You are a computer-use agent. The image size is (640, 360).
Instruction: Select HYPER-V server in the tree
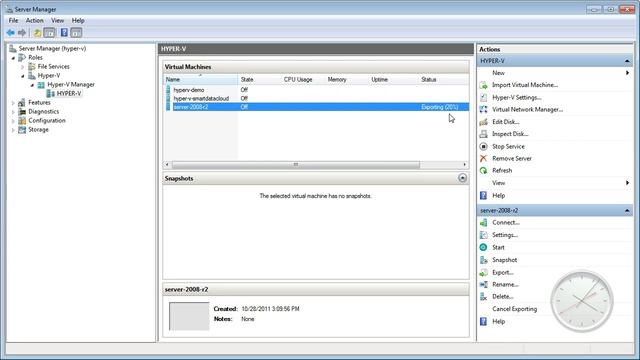[69, 93]
